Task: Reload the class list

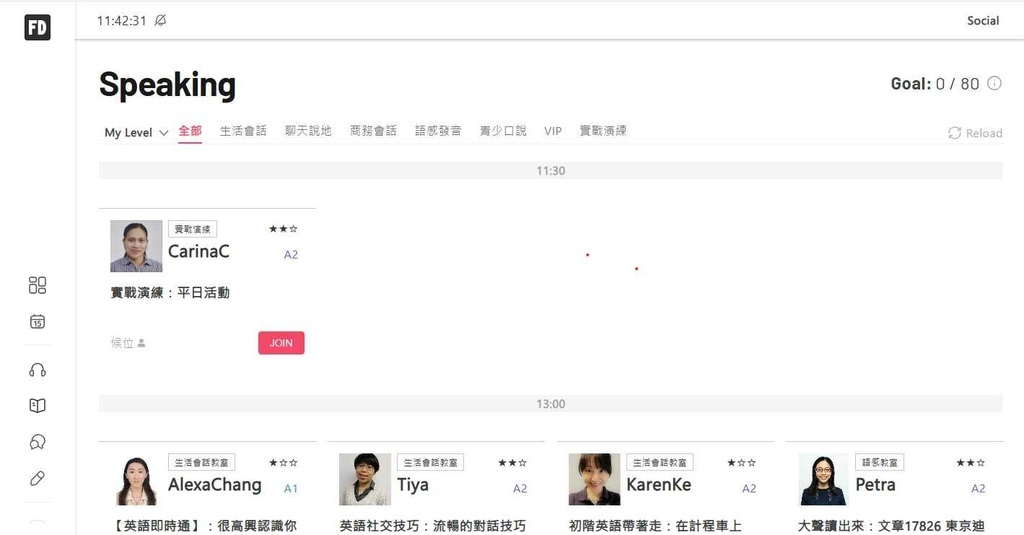Action: pyautogui.click(x=975, y=133)
